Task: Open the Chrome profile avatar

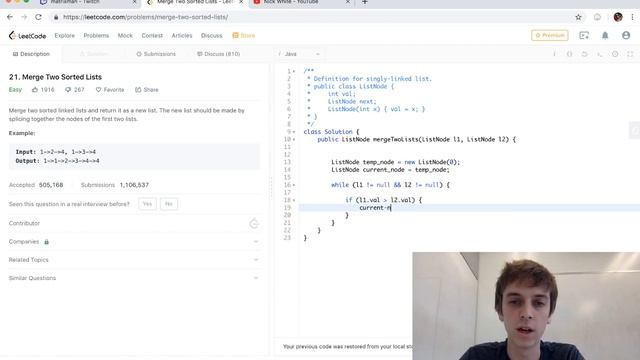Action: click(x=618, y=17)
